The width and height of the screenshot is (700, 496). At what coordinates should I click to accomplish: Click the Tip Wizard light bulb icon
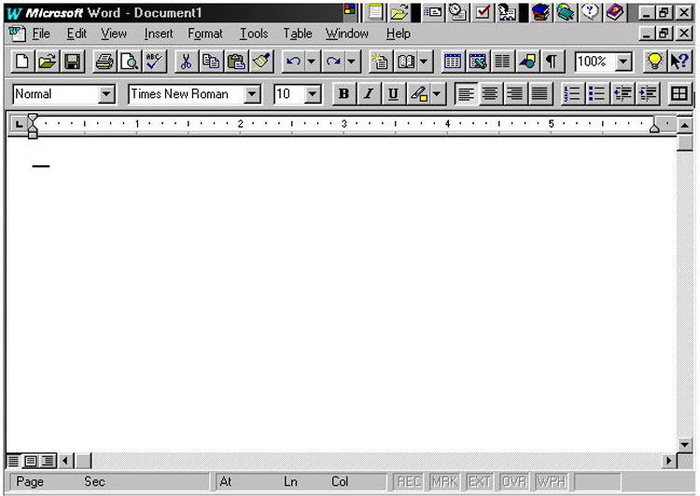tap(655, 62)
